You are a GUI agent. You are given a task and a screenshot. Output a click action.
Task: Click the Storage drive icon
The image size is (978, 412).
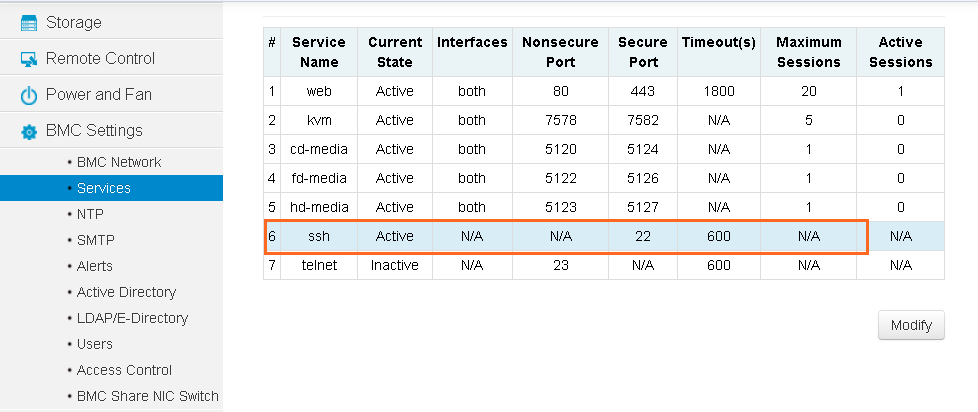click(x=29, y=23)
